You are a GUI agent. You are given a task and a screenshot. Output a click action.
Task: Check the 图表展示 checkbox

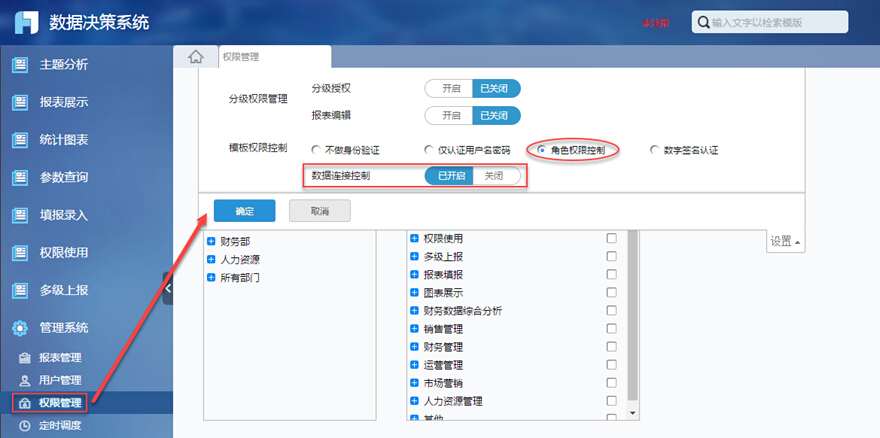[611, 292]
